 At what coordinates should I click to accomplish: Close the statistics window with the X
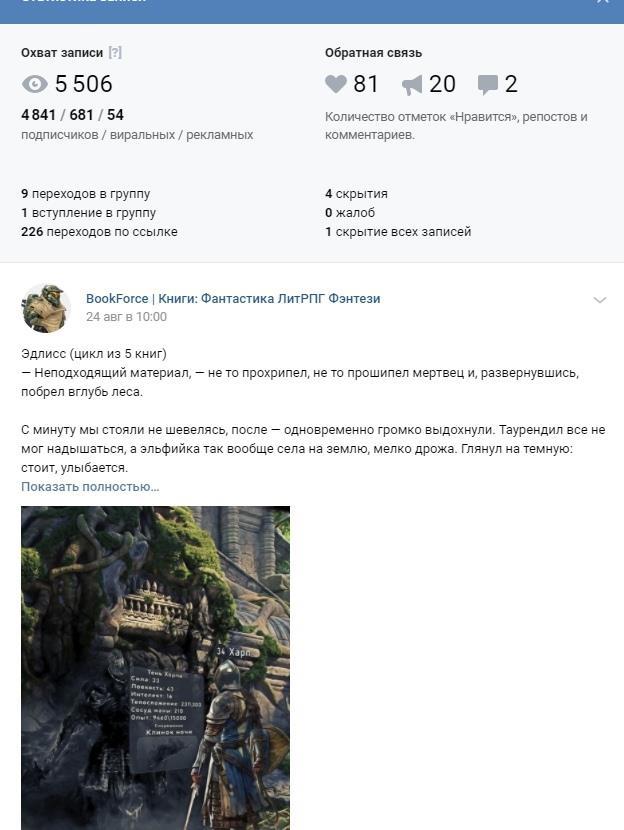pos(602,1)
